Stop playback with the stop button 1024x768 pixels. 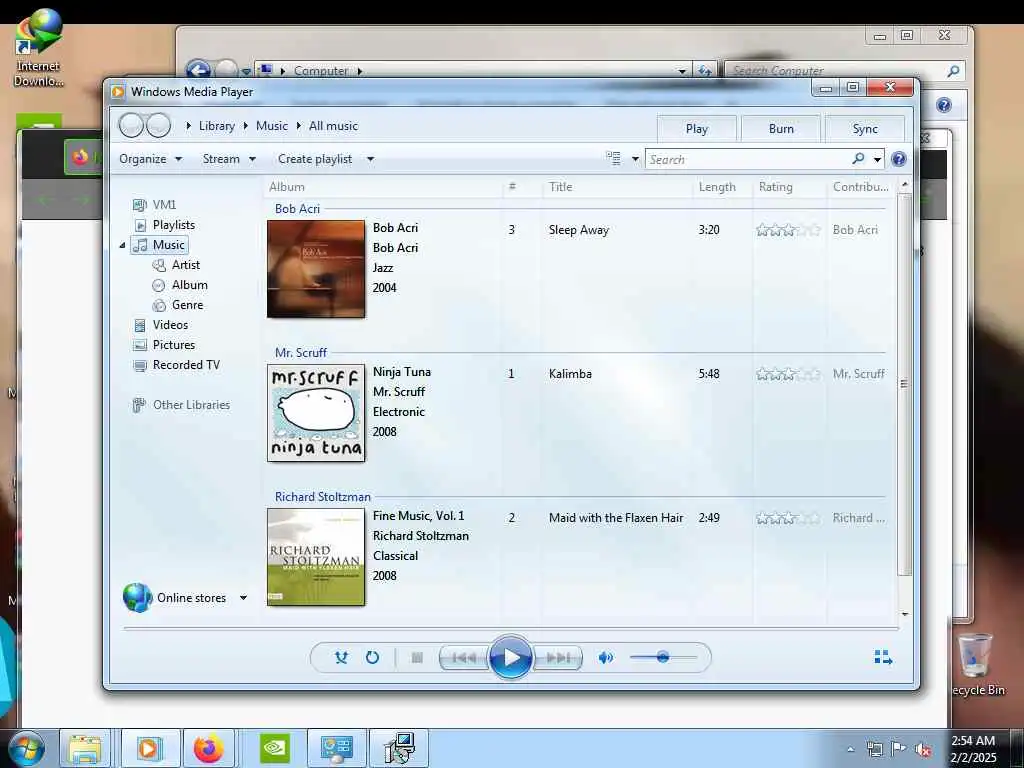coord(417,658)
